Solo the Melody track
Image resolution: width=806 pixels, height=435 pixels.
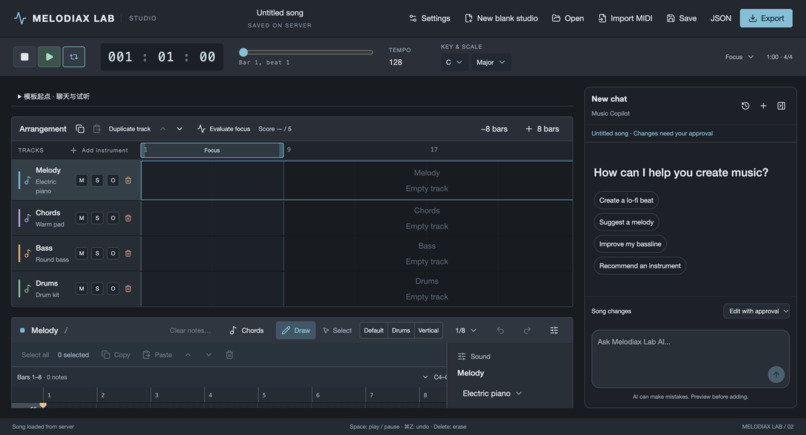click(97, 180)
